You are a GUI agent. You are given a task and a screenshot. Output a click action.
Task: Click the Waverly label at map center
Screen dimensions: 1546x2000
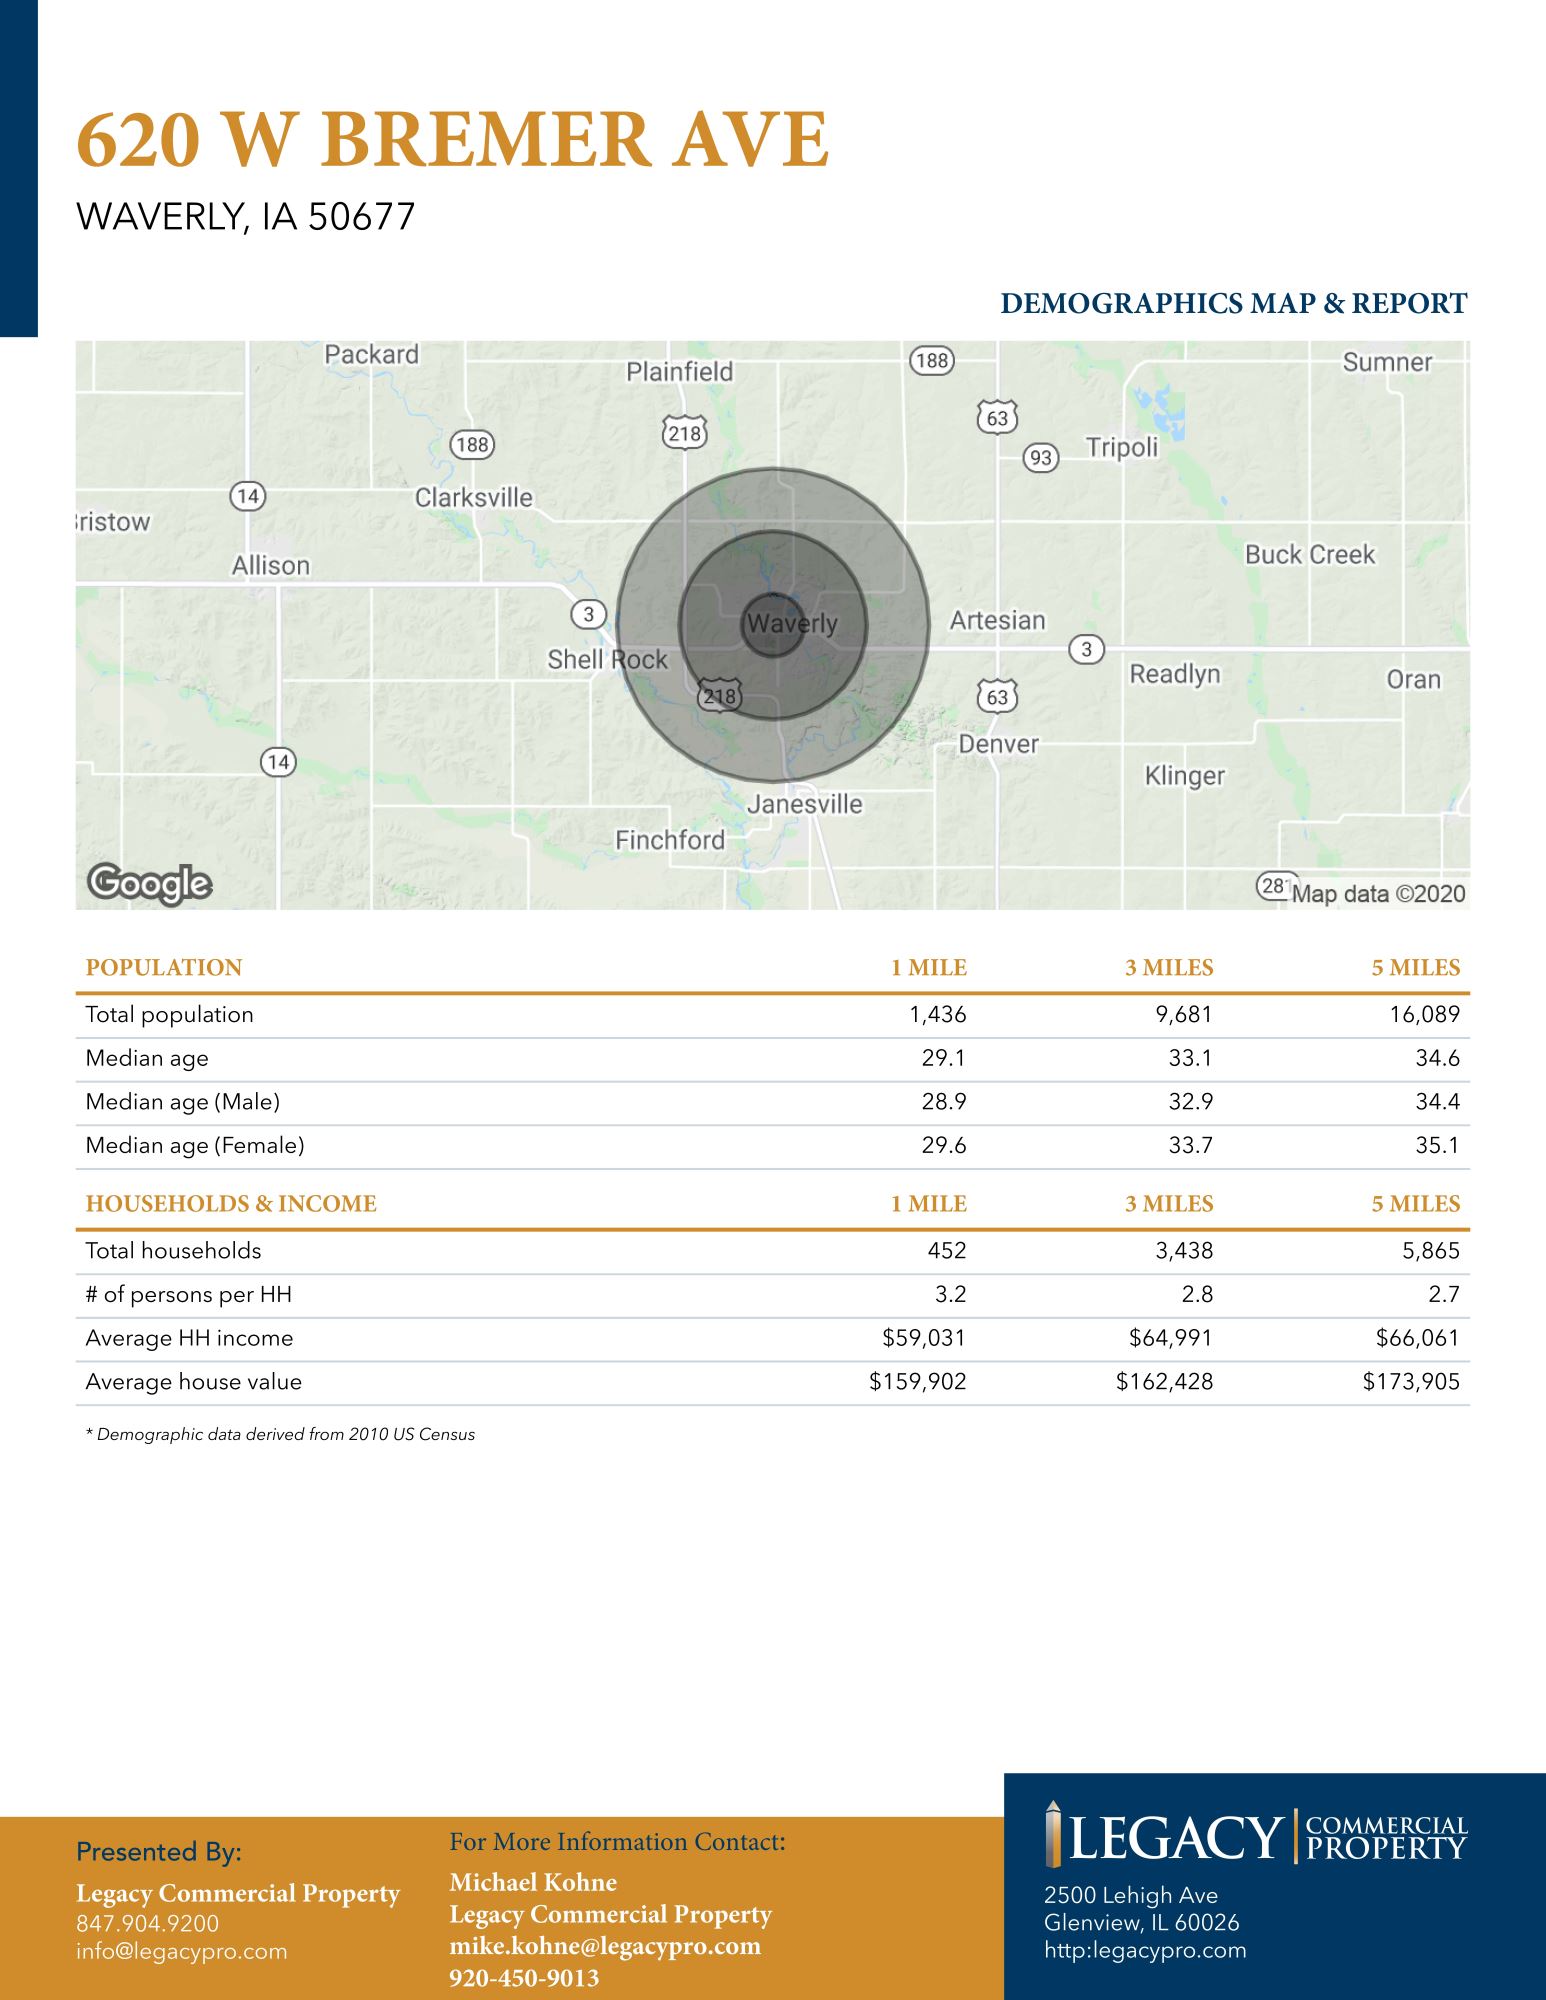792,623
